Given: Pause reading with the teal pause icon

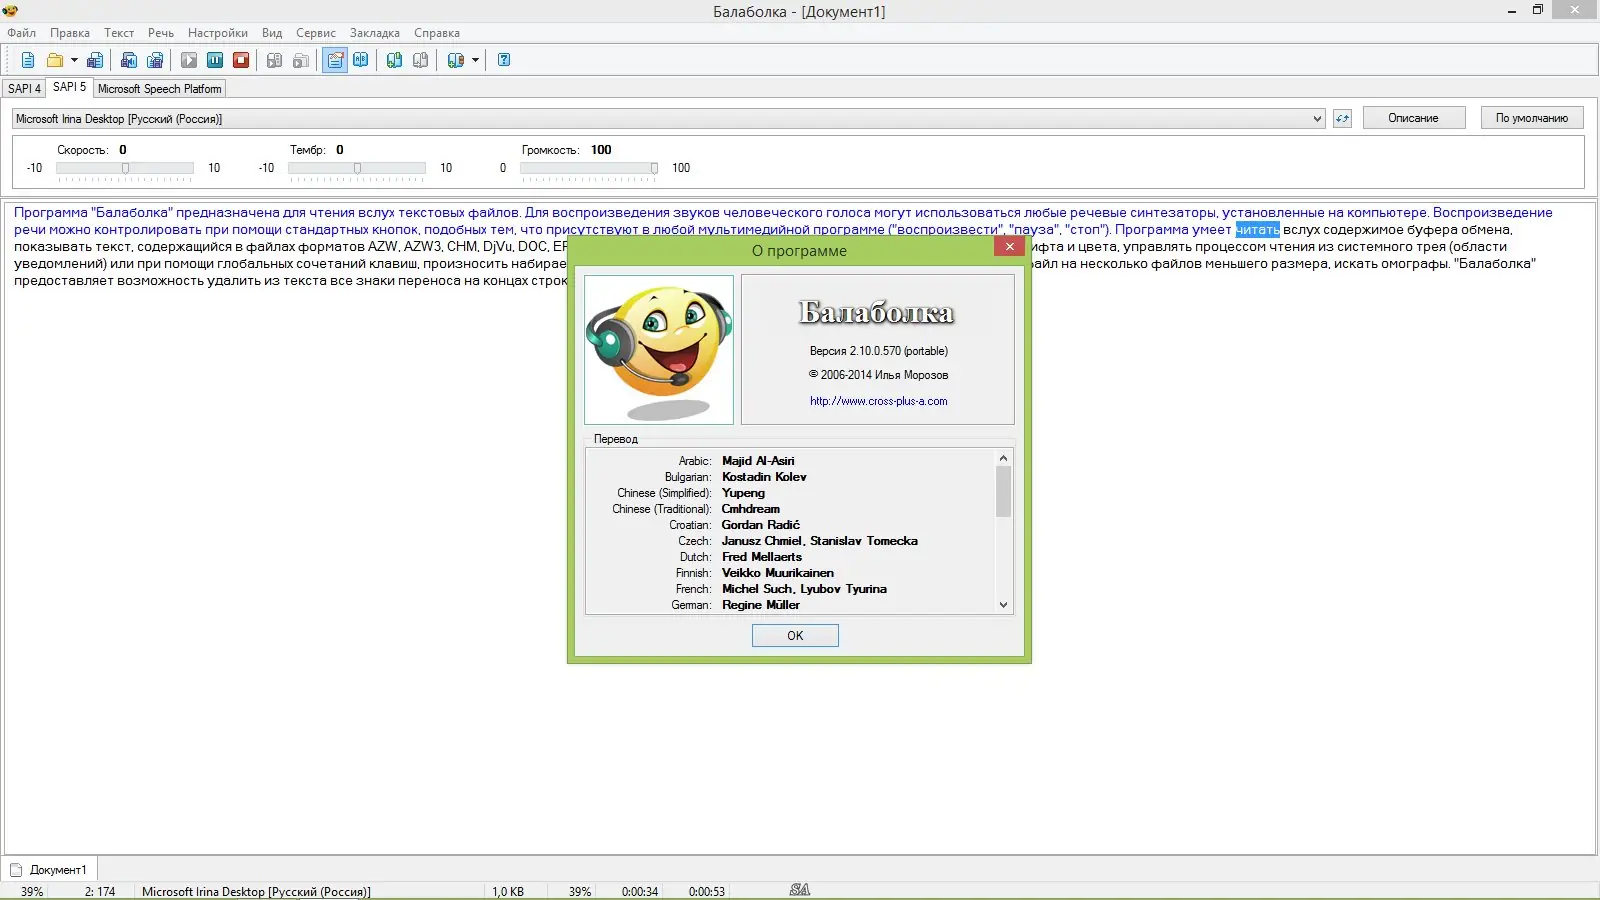Looking at the screenshot, I should [x=215, y=60].
